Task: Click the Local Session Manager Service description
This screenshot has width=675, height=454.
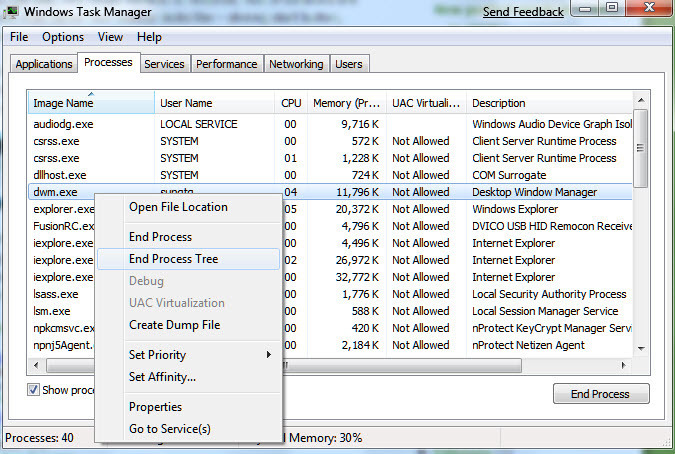Action: pyautogui.click(x=545, y=311)
